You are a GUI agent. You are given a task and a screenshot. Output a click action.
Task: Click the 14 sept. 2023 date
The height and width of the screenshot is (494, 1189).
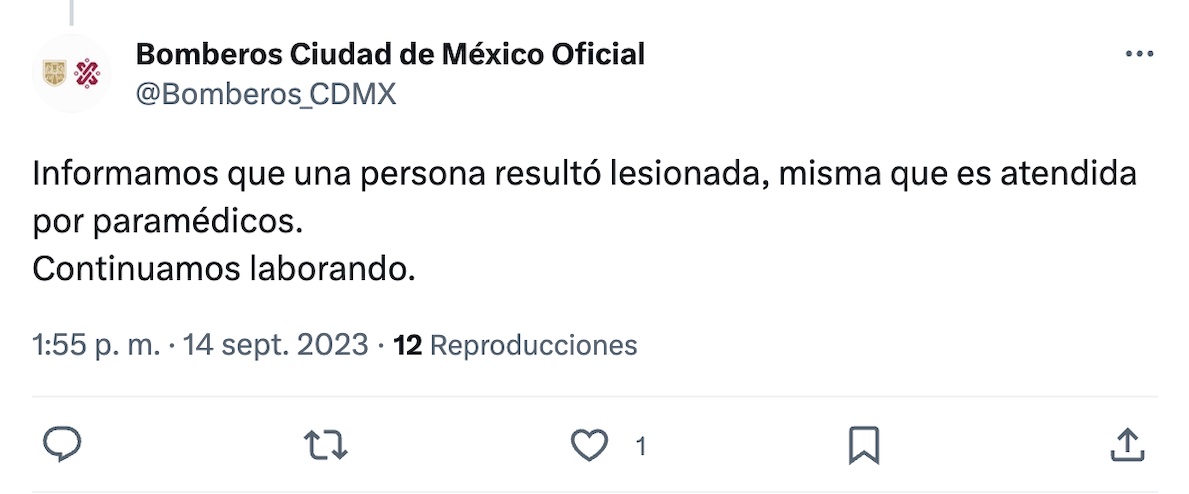[x=276, y=346]
